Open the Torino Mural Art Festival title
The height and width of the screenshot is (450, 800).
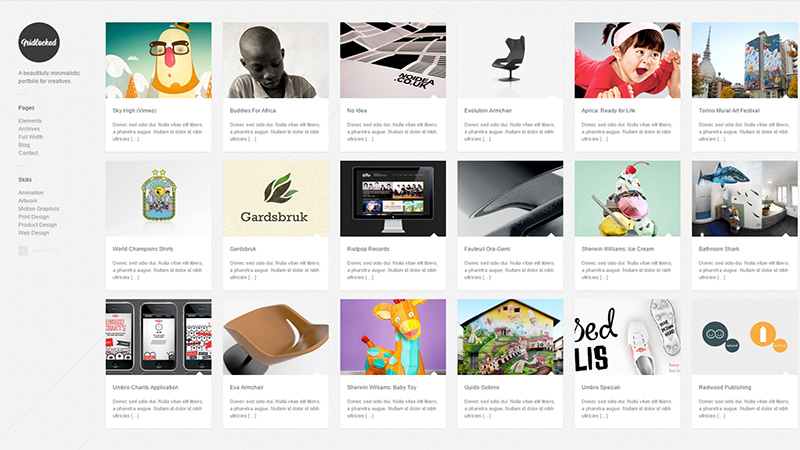click(x=729, y=110)
